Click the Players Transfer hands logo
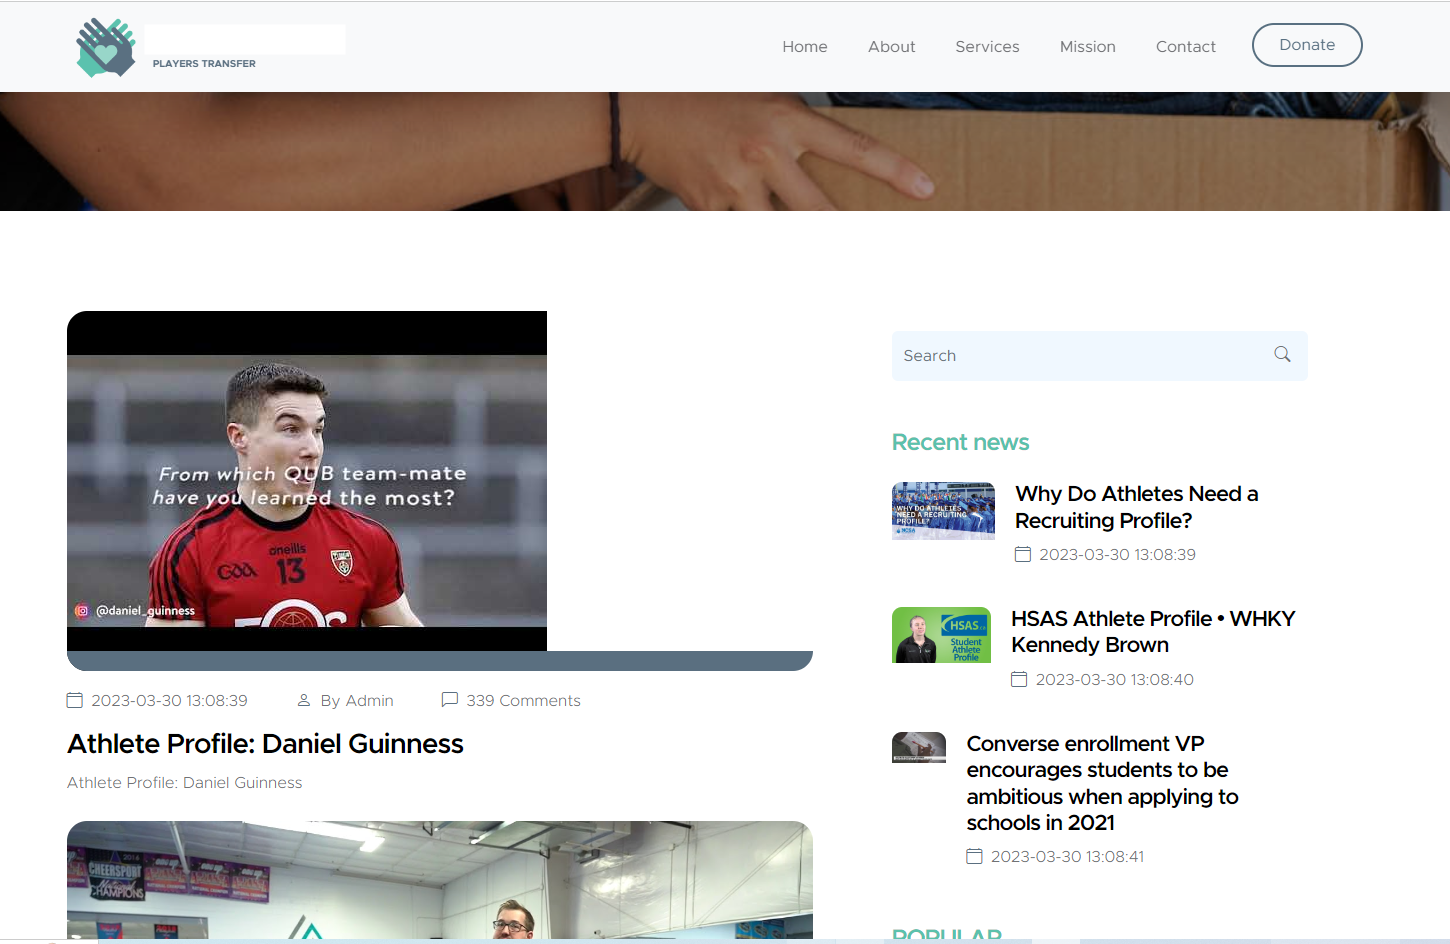Screen dimensions: 1450x944 click(105, 47)
